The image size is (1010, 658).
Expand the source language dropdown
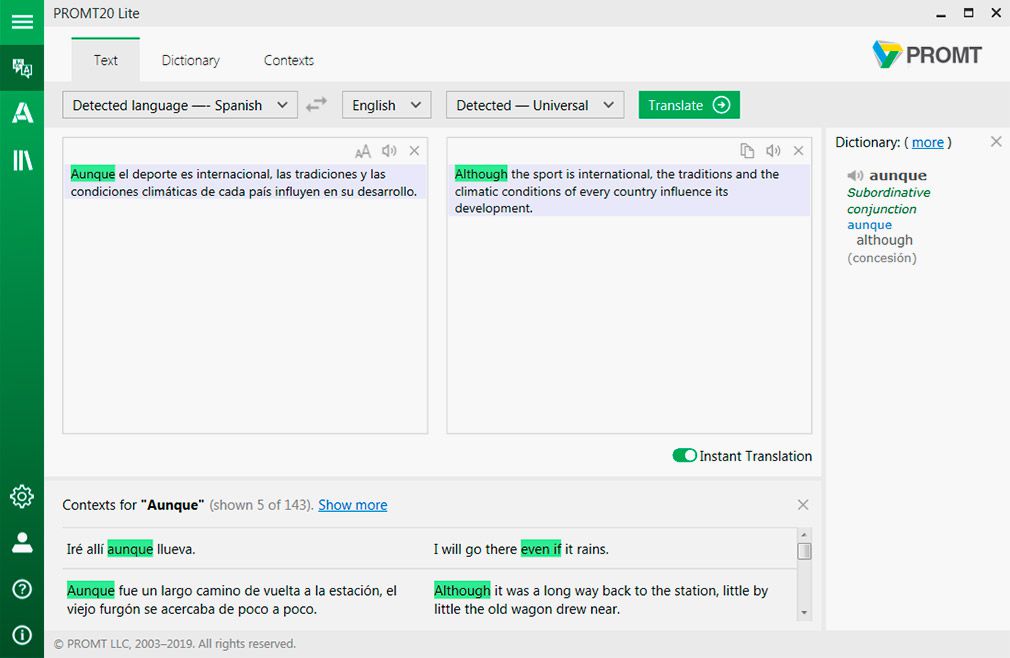tap(180, 105)
